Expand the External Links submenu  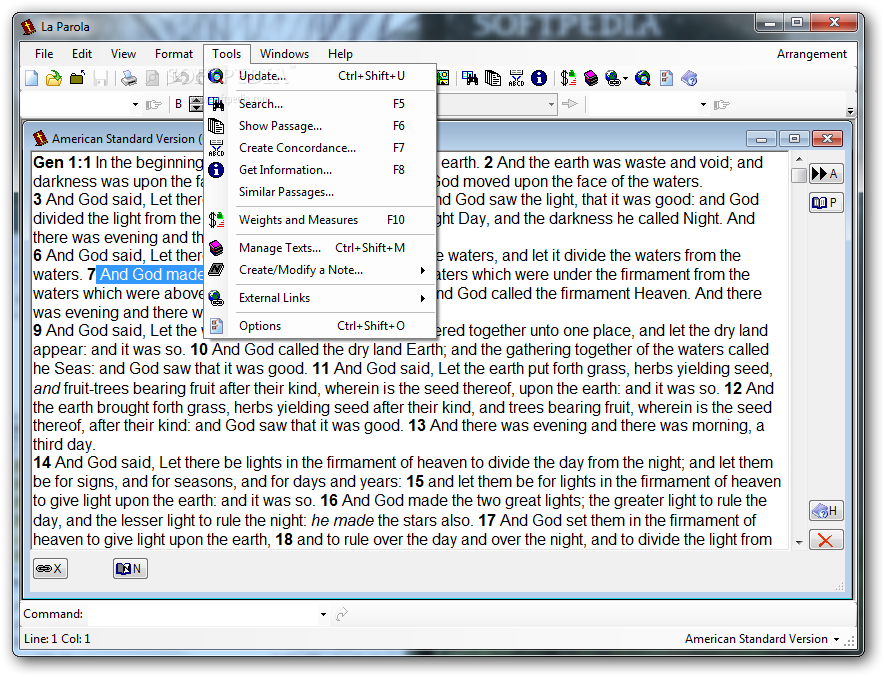tap(422, 298)
